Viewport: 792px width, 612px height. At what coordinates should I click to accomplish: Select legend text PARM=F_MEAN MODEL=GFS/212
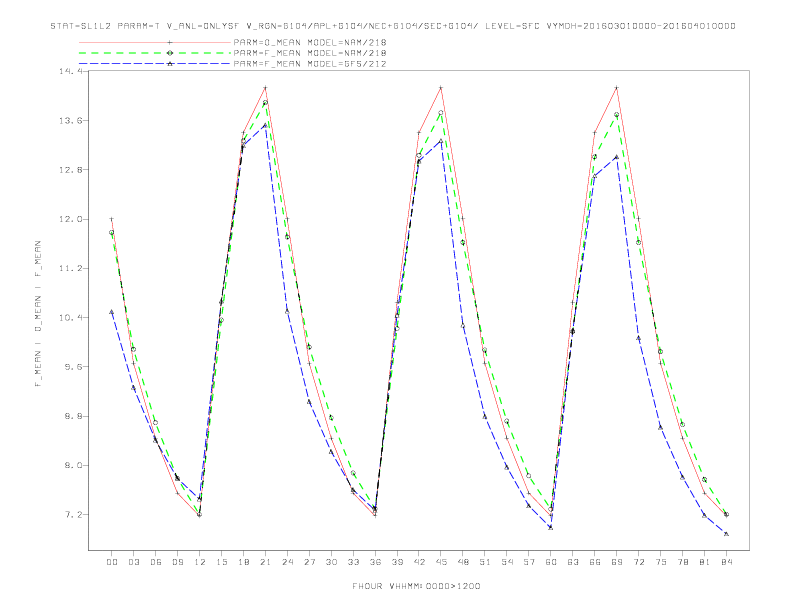310,64
